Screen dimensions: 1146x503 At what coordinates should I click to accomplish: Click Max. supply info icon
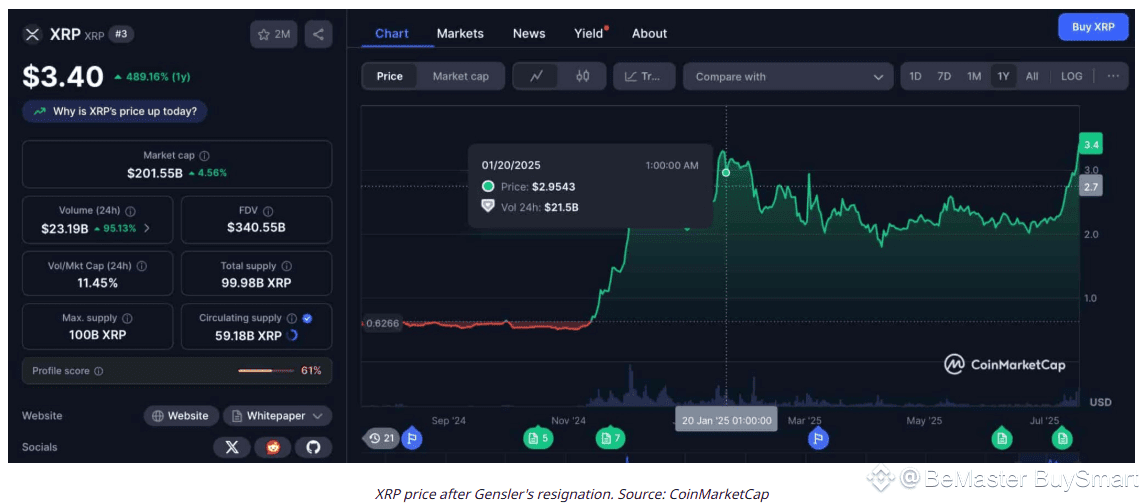(x=127, y=319)
